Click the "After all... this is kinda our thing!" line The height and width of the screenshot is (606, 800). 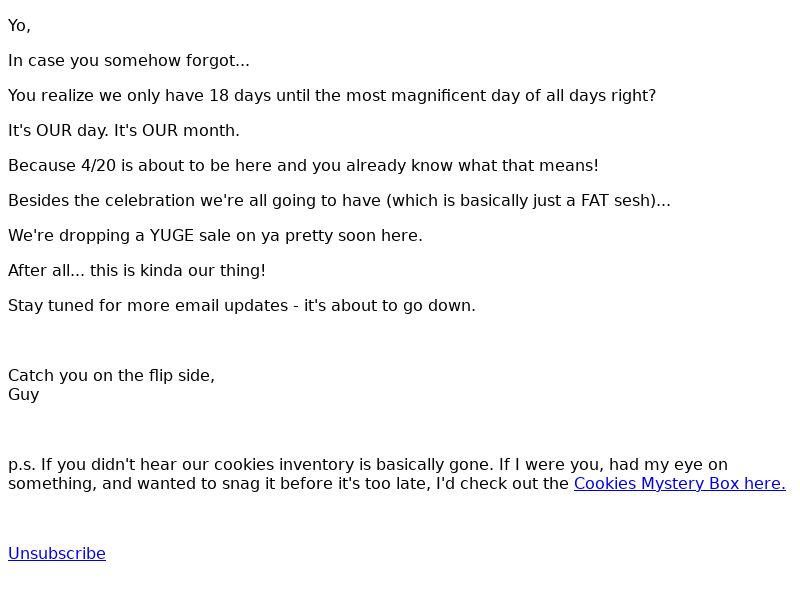pyautogui.click(x=137, y=270)
